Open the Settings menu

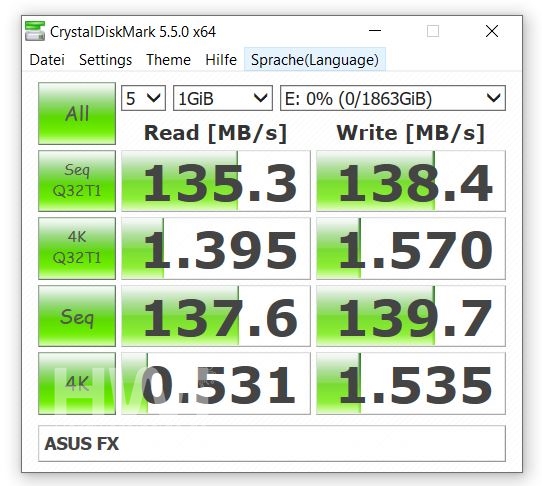click(x=105, y=60)
